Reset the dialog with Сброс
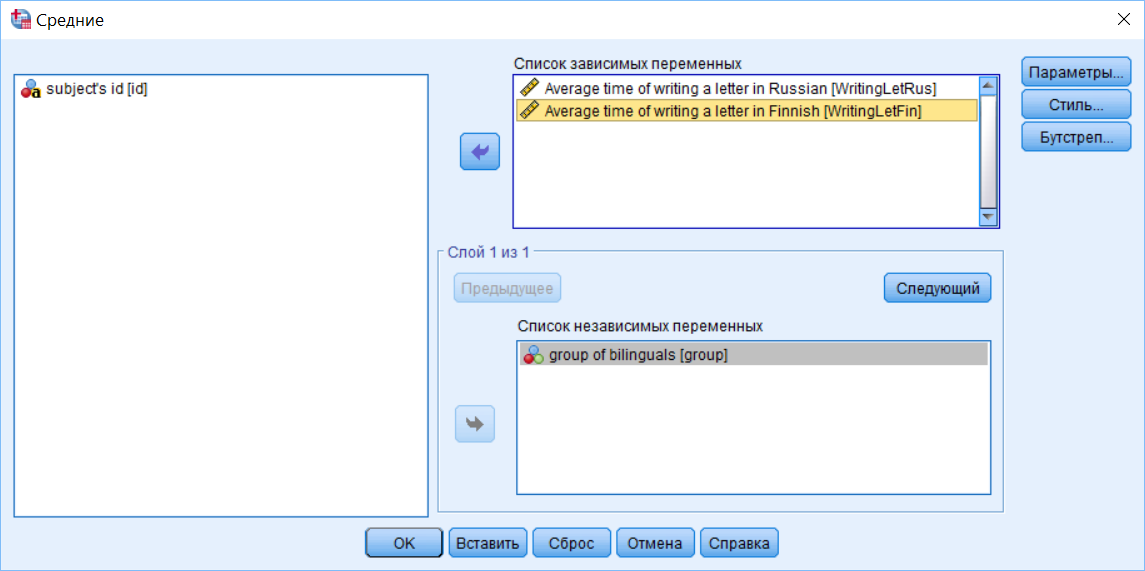Image resolution: width=1145 pixels, height=571 pixels. [x=572, y=543]
